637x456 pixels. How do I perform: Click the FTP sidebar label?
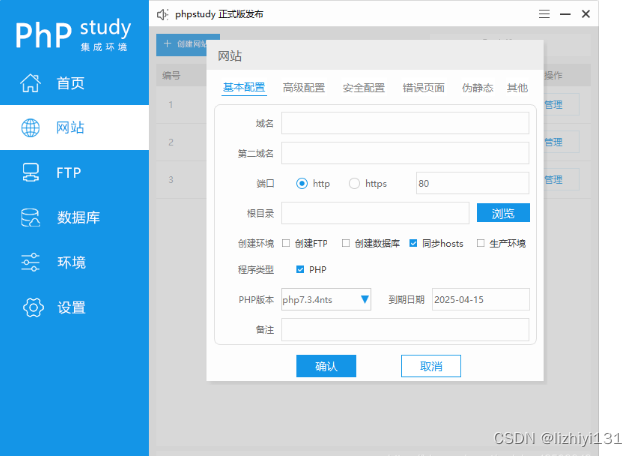tap(69, 173)
